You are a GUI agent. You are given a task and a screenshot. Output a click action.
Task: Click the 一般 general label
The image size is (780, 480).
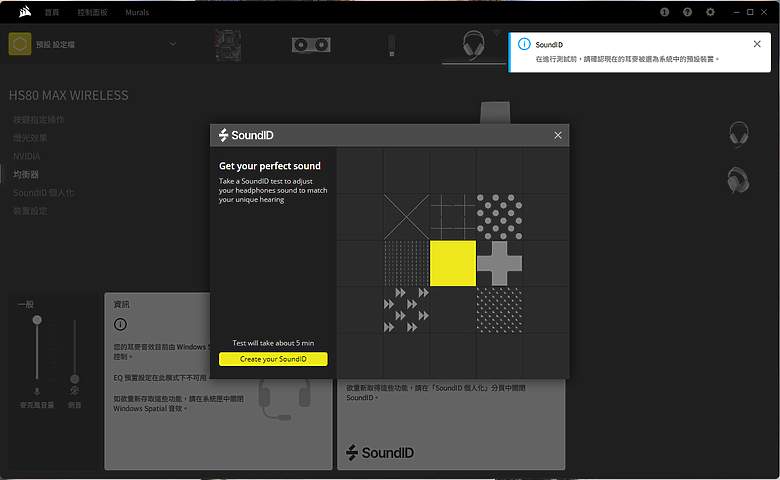(26, 304)
